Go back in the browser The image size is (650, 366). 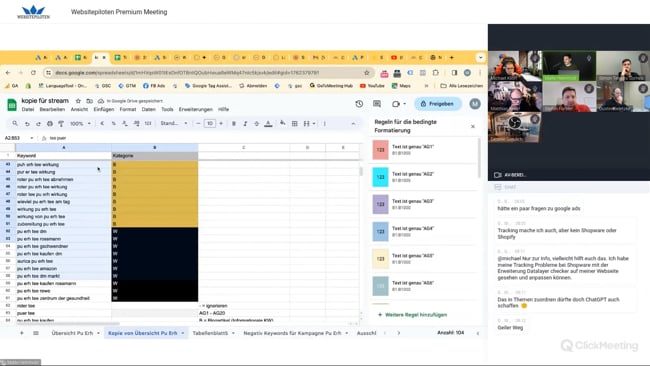pyautogui.click(x=8, y=73)
